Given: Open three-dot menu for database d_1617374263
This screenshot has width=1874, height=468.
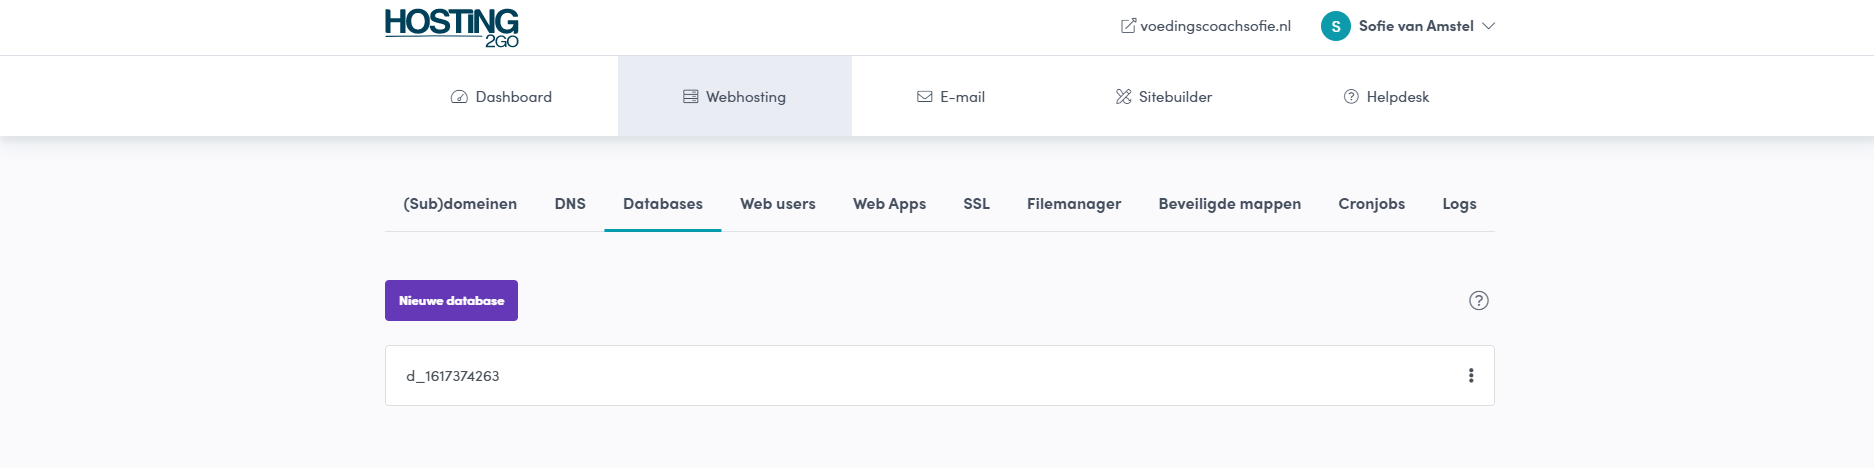Looking at the screenshot, I should tap(1470, 376).
